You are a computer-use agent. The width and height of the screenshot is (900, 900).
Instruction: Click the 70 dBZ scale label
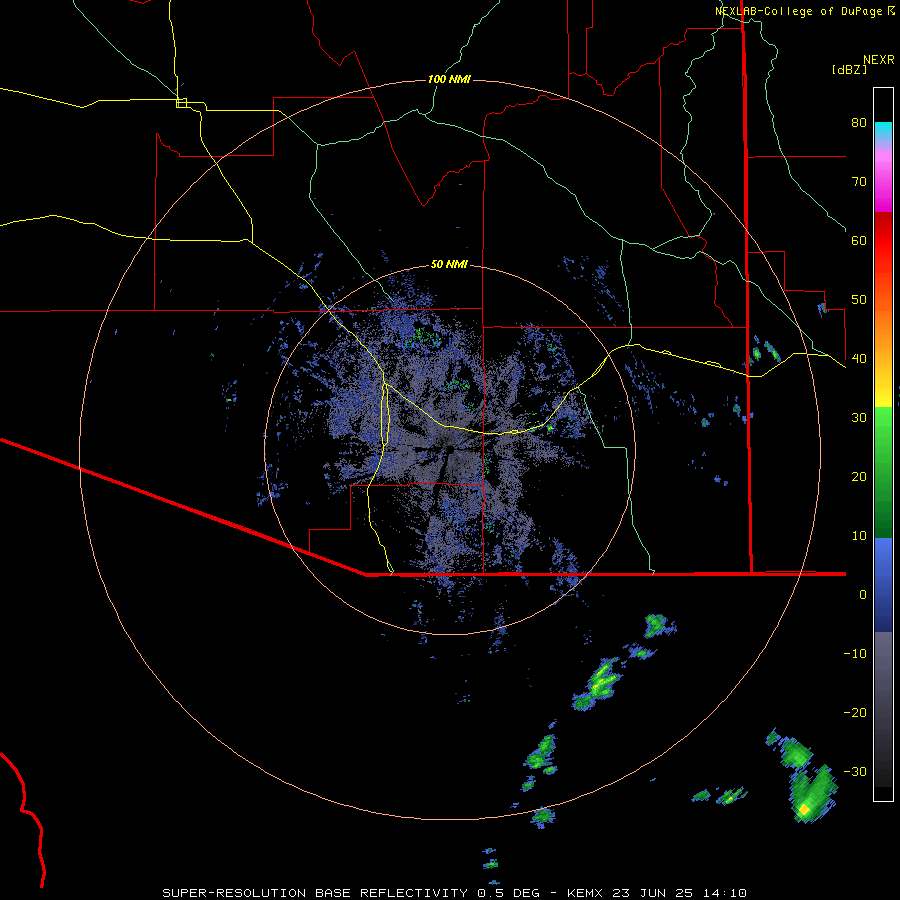click(x=859, y=181)
